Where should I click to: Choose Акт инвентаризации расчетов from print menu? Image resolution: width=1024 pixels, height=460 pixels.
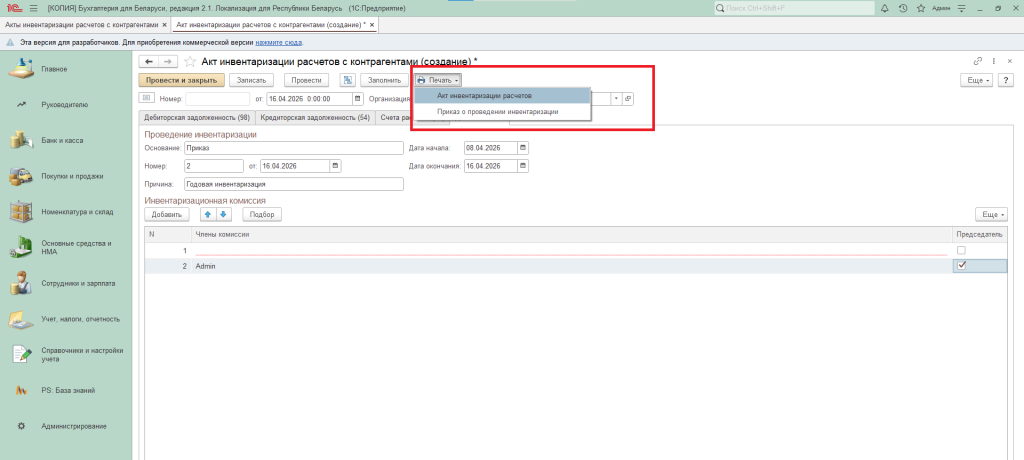pyautogui.click(x=484, y=96)
